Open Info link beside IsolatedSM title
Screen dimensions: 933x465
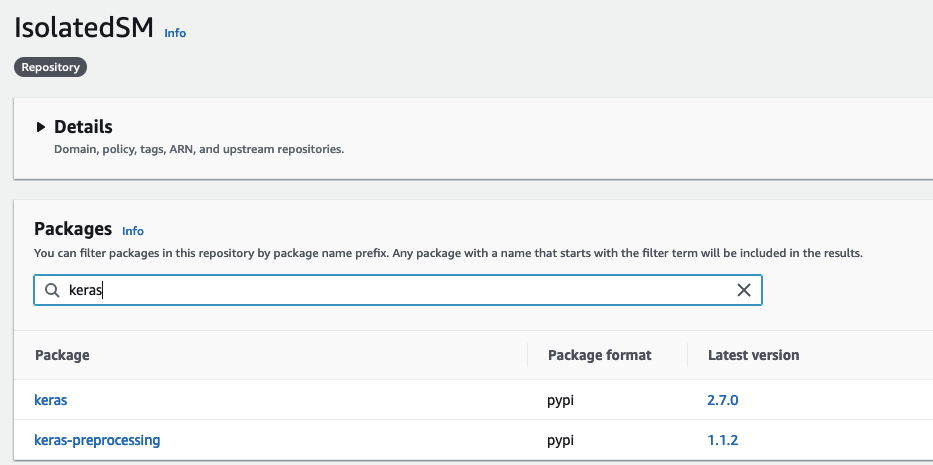coord(175,33)
